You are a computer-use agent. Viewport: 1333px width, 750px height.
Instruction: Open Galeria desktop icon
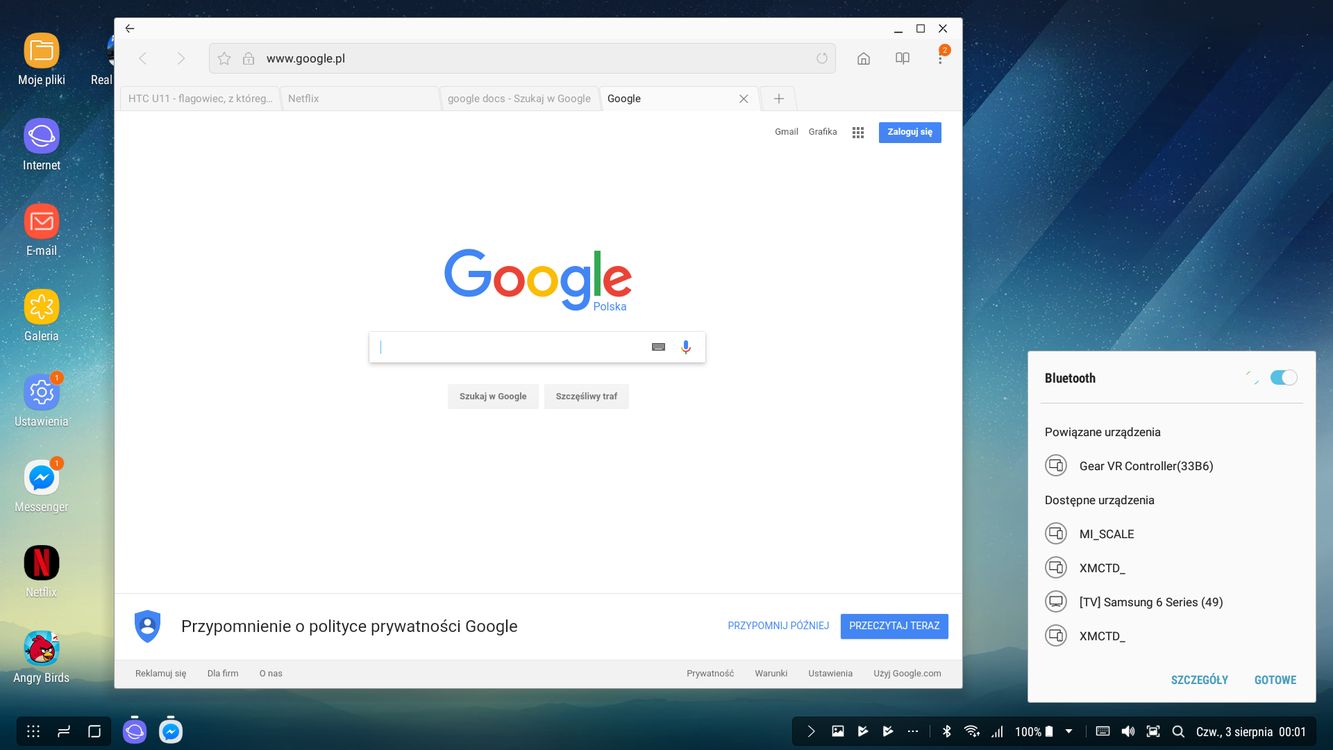41,306
